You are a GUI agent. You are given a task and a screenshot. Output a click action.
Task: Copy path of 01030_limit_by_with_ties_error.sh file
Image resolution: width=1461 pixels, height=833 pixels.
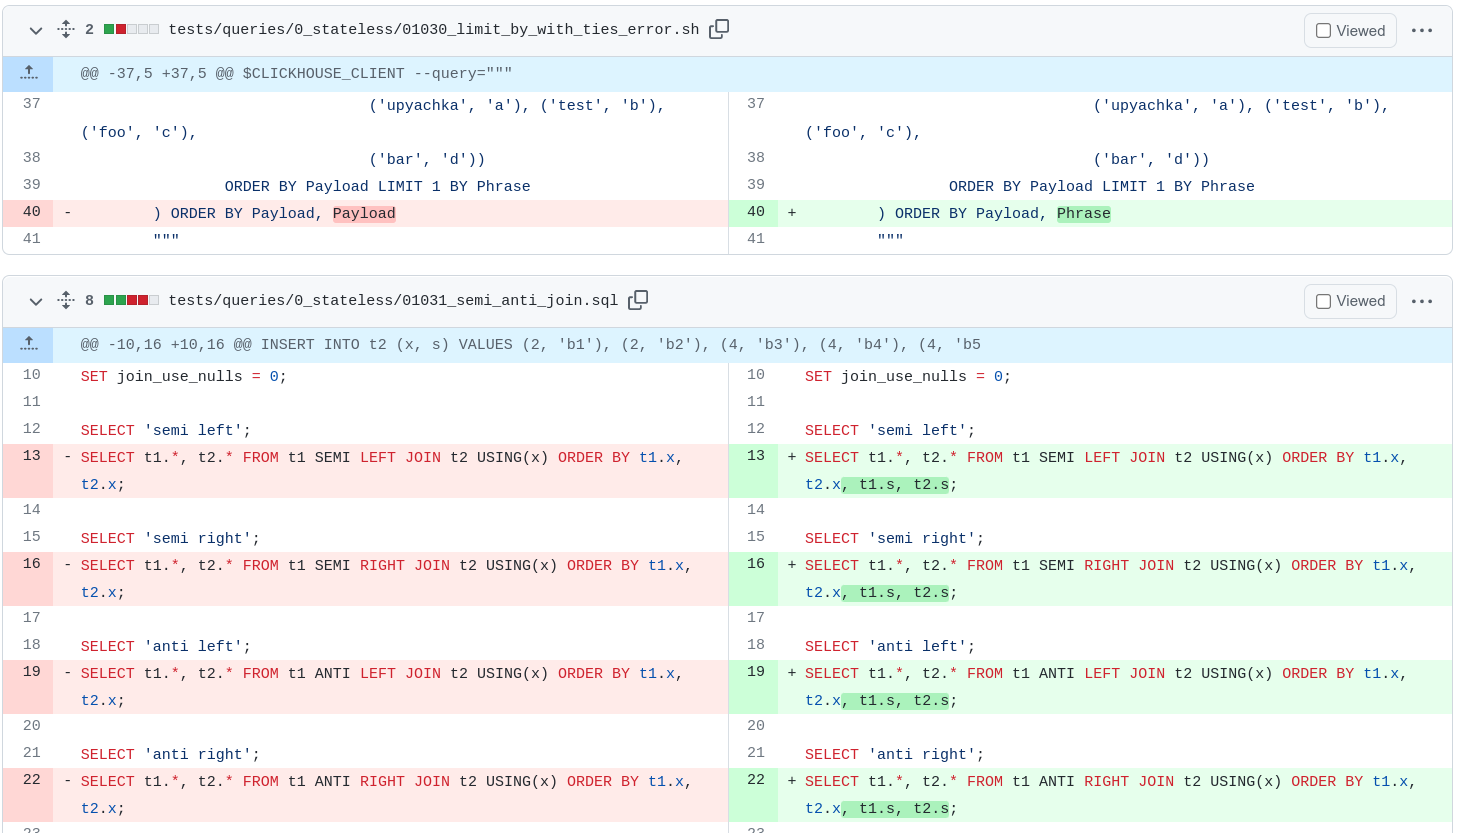(x=718, y=30)
